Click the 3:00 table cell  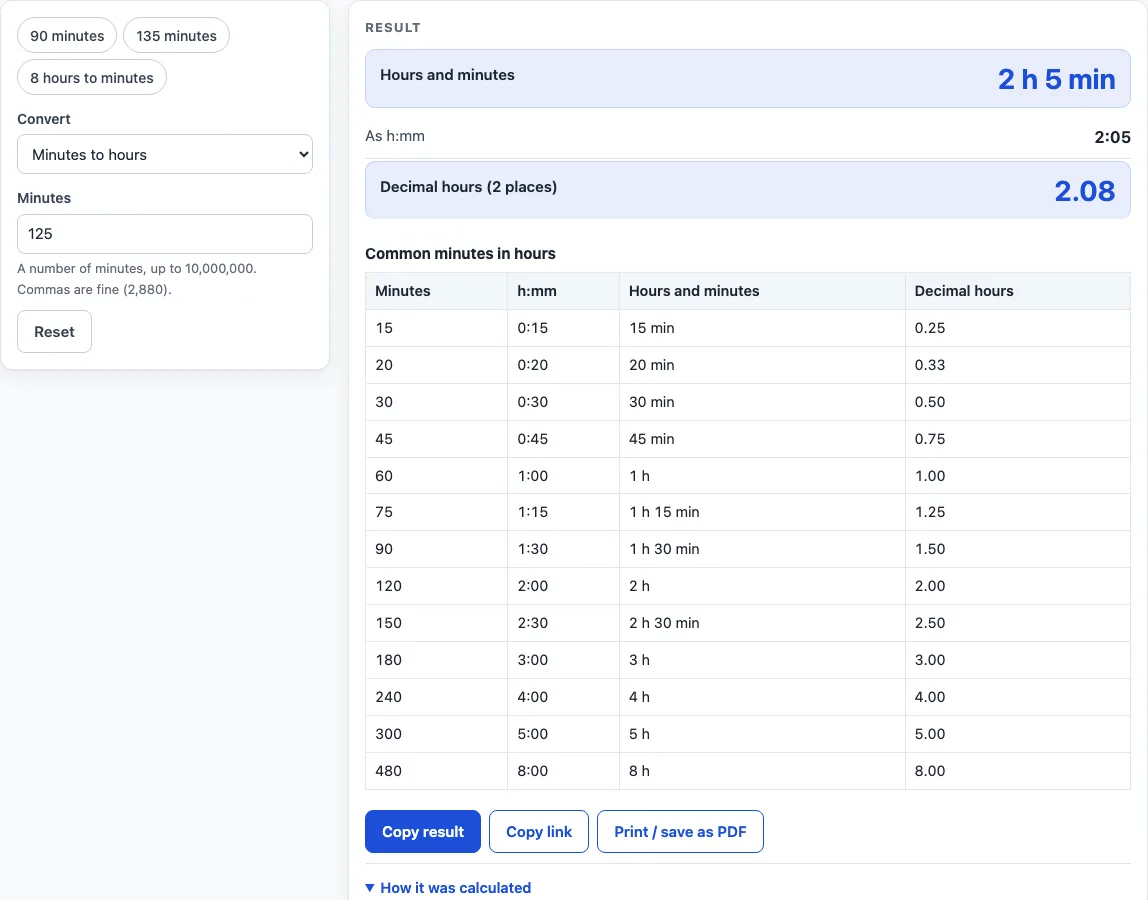pos(563,660)
